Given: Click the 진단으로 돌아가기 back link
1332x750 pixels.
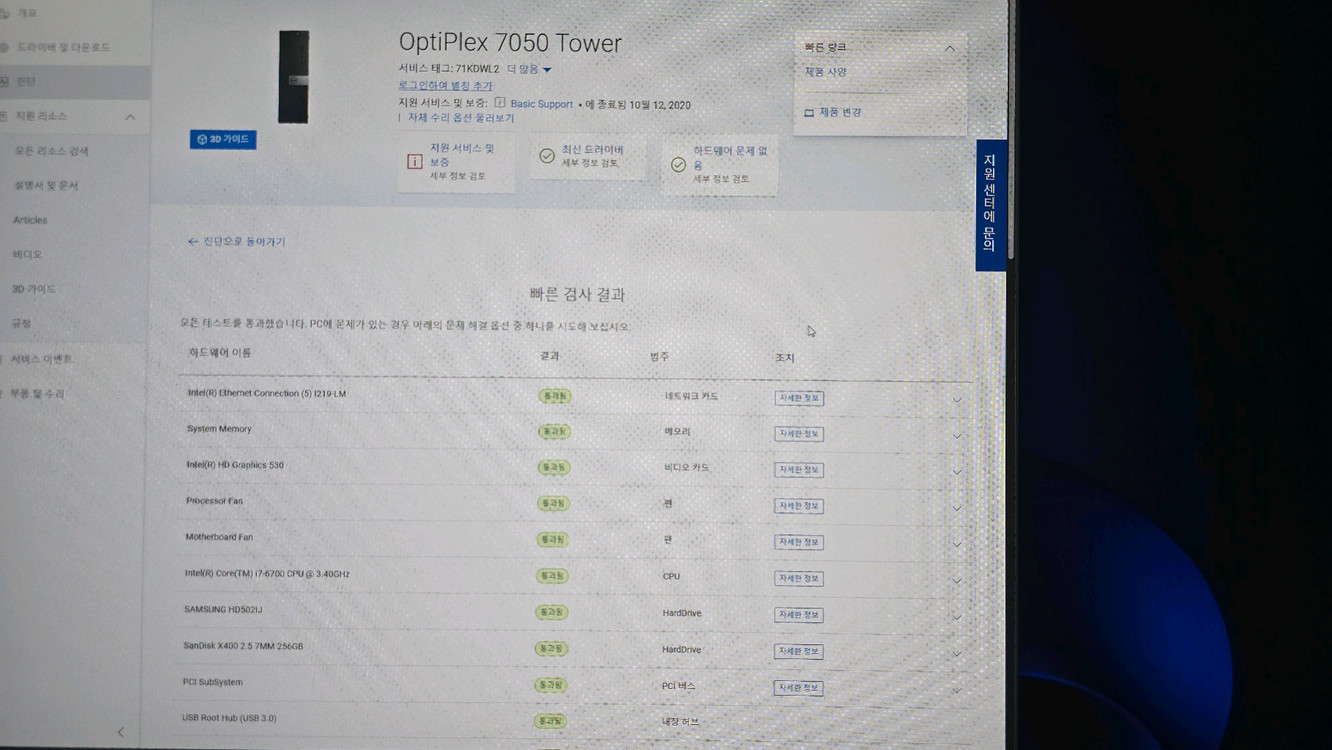Looking at the screenshot, I should click(x=236, y=241).
